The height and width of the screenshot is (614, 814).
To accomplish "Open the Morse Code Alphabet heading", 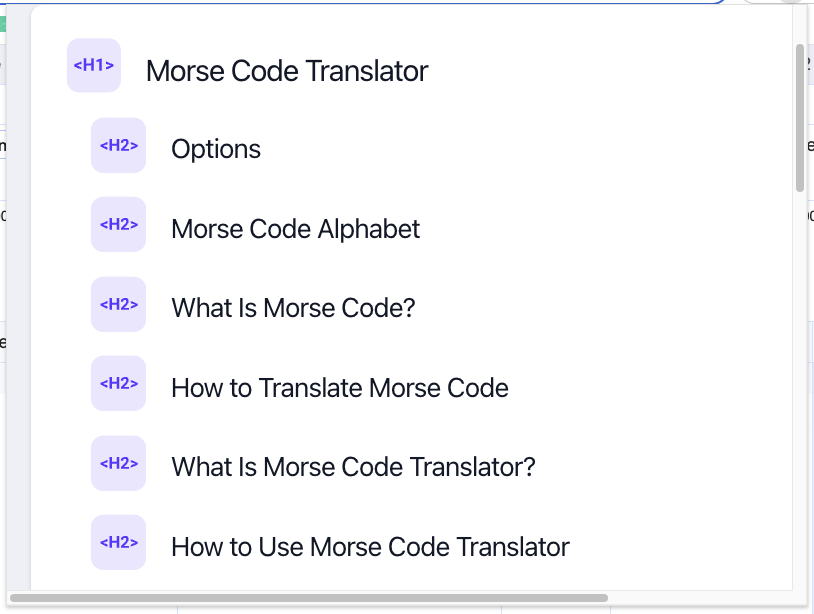I will click(x=296, y=229).
